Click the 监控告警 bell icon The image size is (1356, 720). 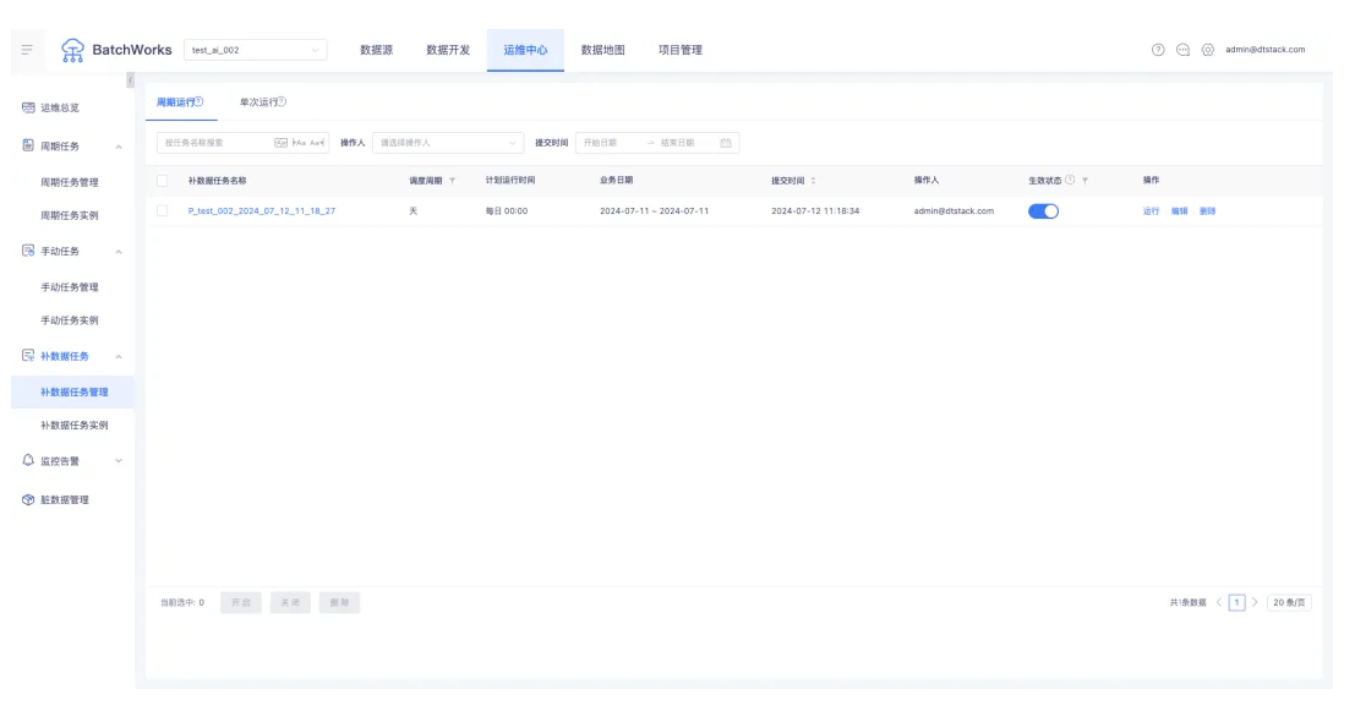click(28, 461)
